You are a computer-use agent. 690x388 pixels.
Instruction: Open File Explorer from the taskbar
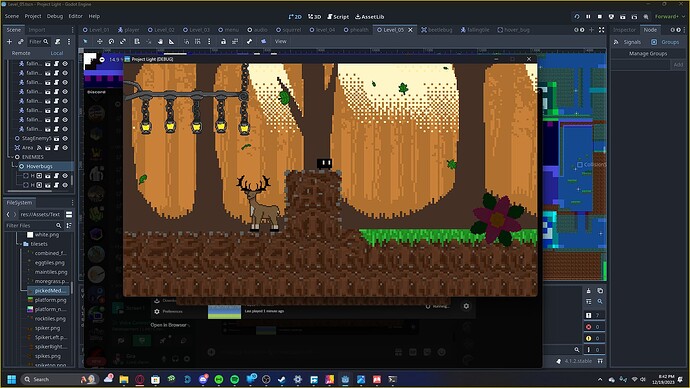coord(124,379)
